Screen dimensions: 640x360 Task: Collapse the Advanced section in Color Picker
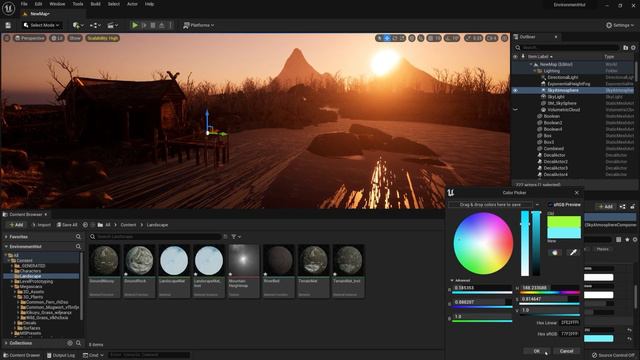click(x=452, y=280)
